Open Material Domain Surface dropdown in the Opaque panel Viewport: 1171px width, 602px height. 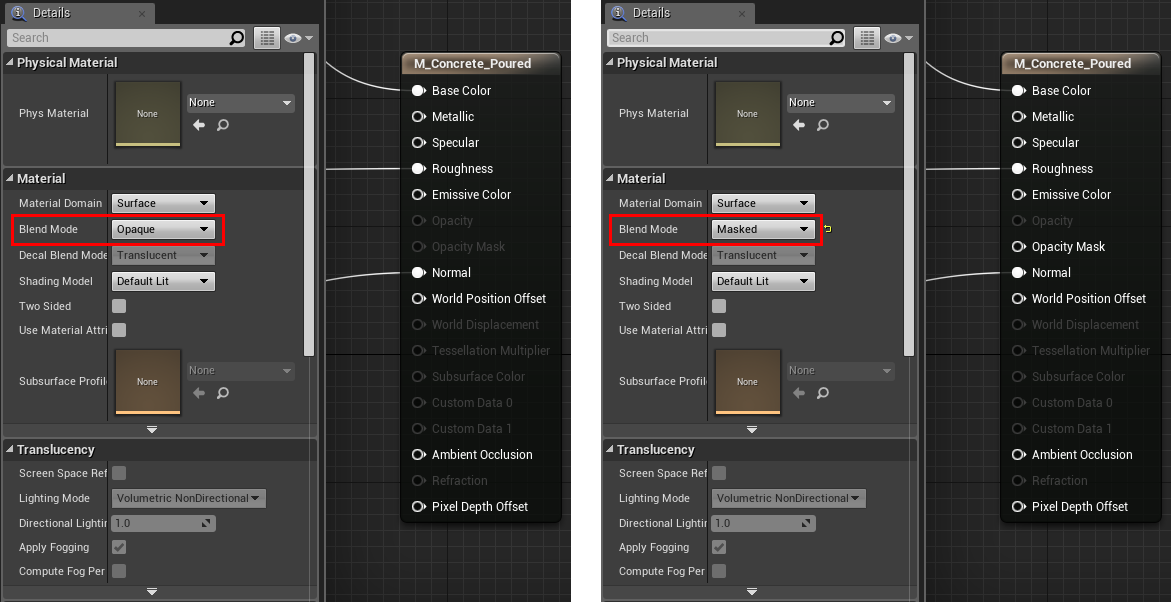(164, 203)
